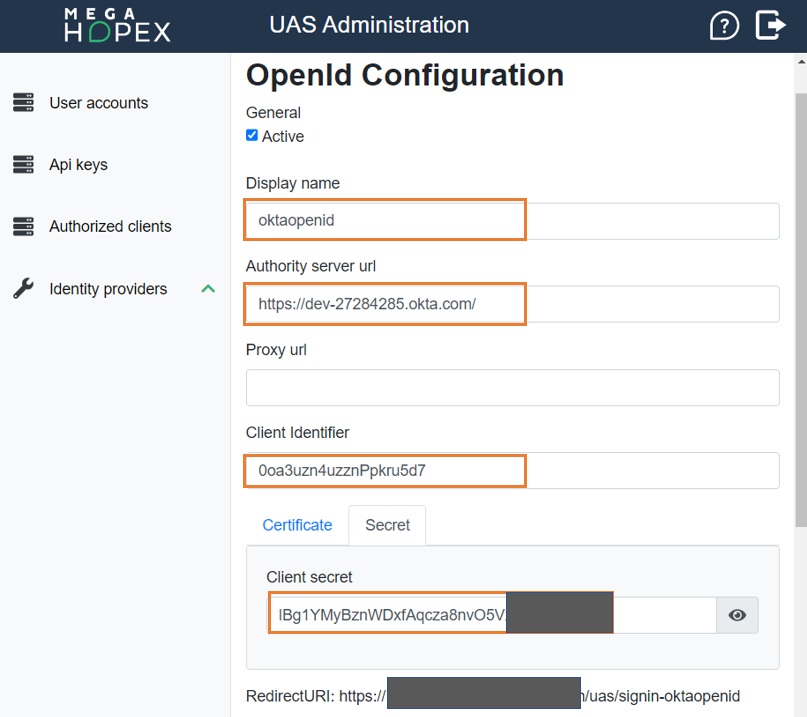Viewport: 807px width, 717px height.
Task: Select the Identity providers menu item
Action: pyautogui.click(x=108, y=288)
